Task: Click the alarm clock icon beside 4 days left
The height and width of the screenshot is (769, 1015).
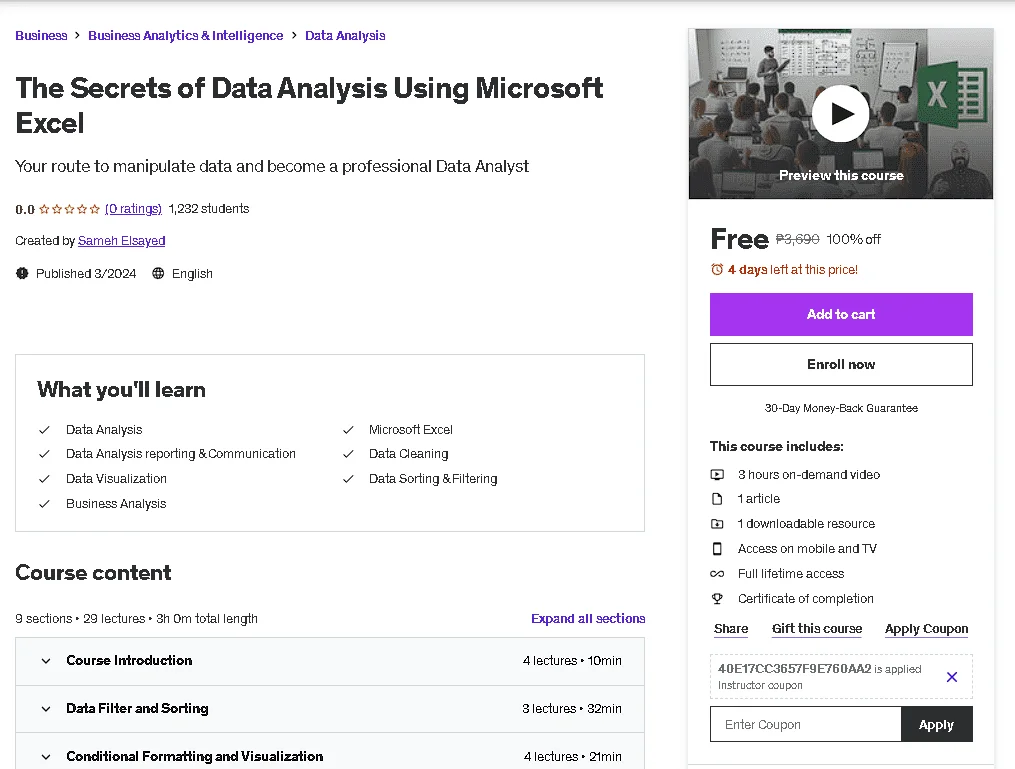Action: (x=717, y=269)
